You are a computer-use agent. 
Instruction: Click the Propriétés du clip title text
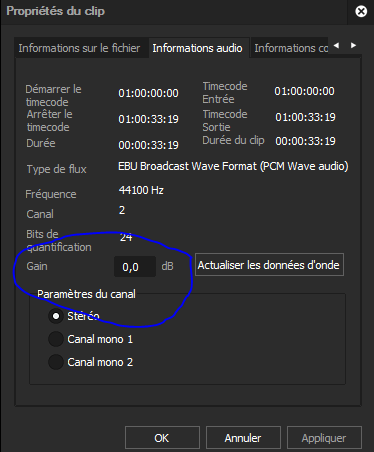point(55,11)
